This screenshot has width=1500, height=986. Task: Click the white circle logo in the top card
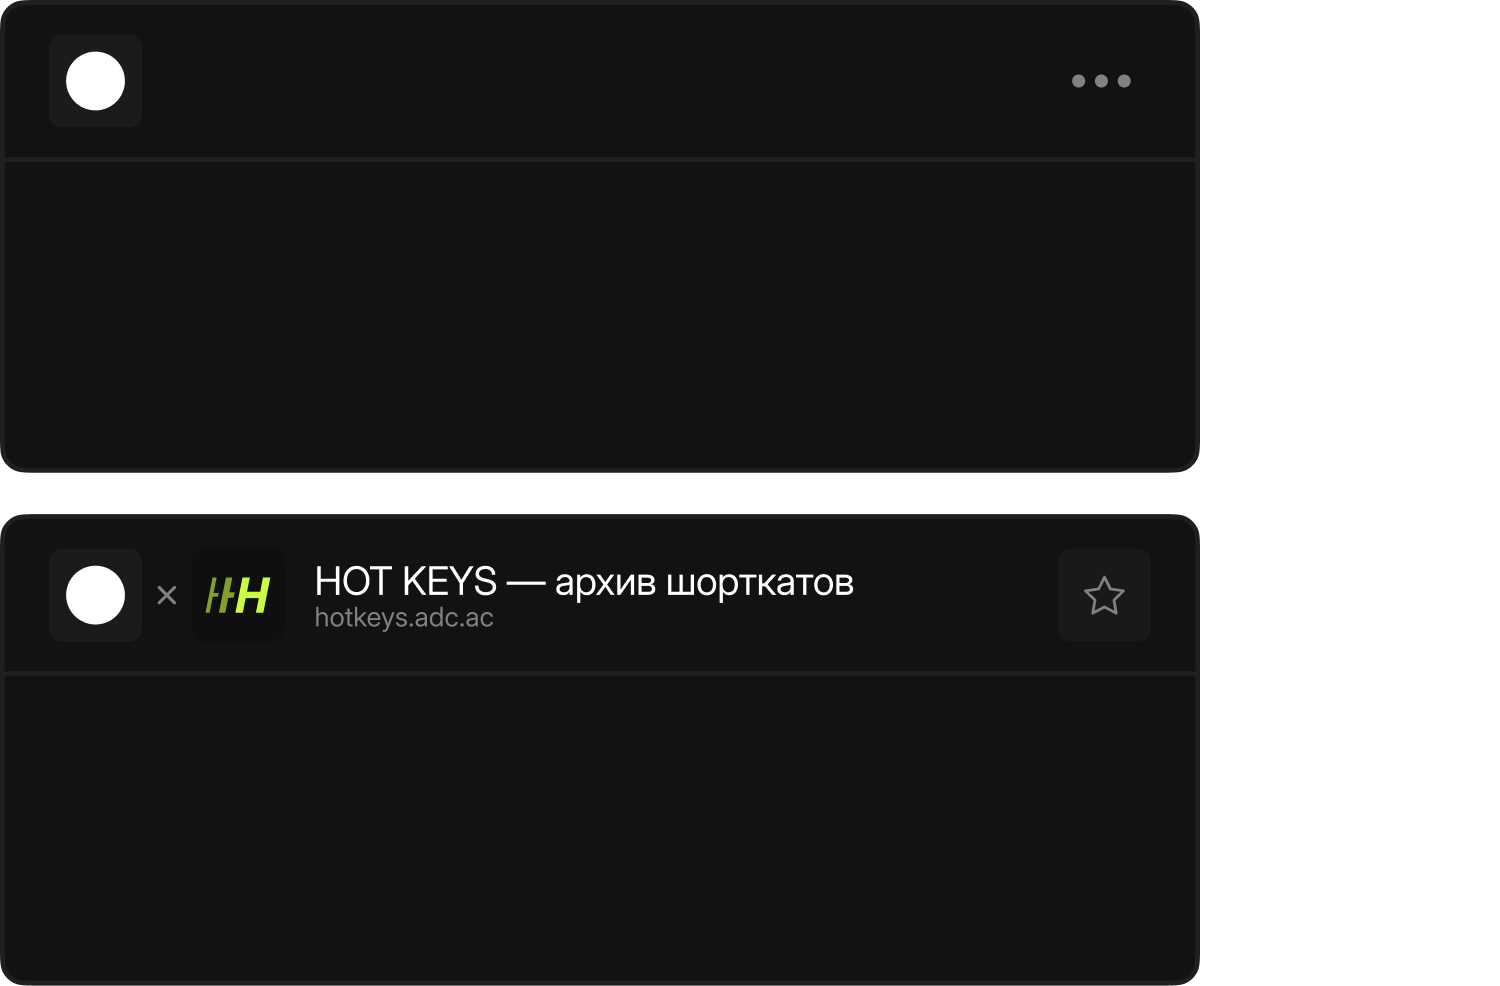point(95,81)
